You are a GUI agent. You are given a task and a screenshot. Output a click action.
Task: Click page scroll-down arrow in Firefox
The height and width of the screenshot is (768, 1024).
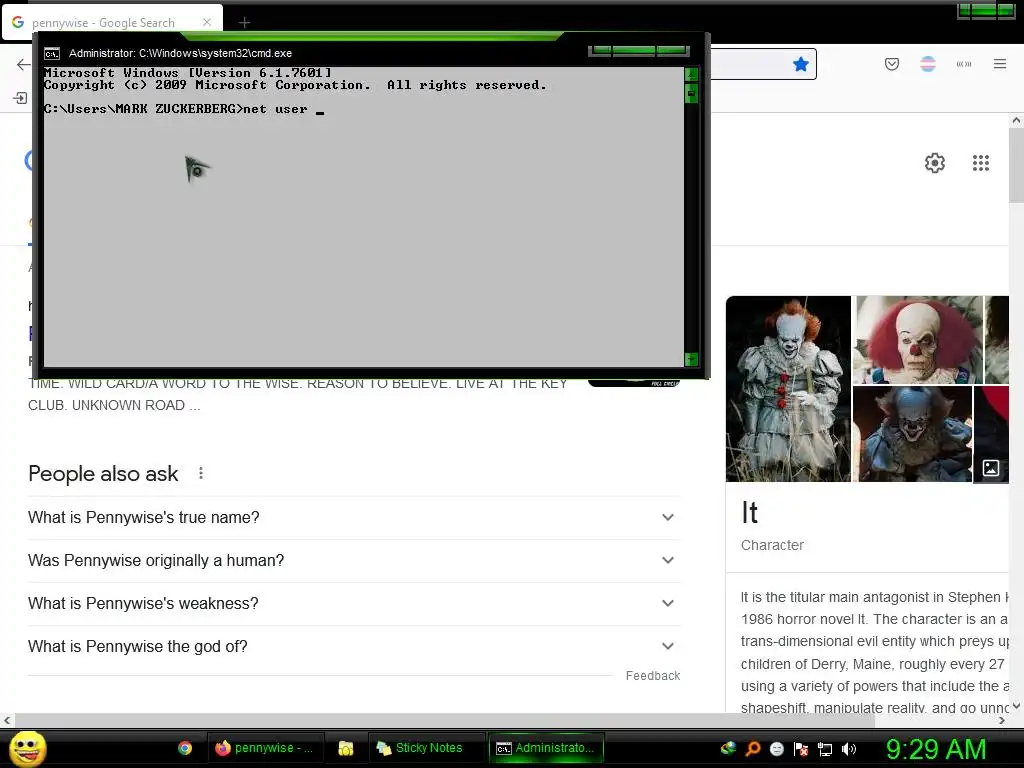1016,706
